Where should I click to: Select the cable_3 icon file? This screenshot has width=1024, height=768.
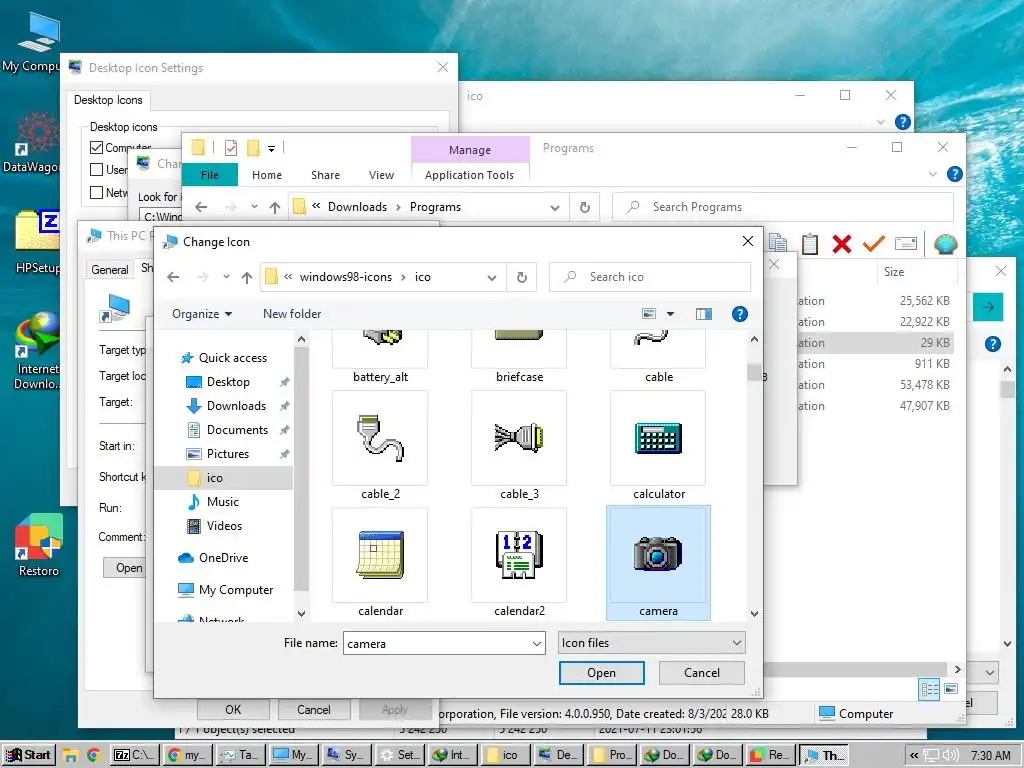519,446
